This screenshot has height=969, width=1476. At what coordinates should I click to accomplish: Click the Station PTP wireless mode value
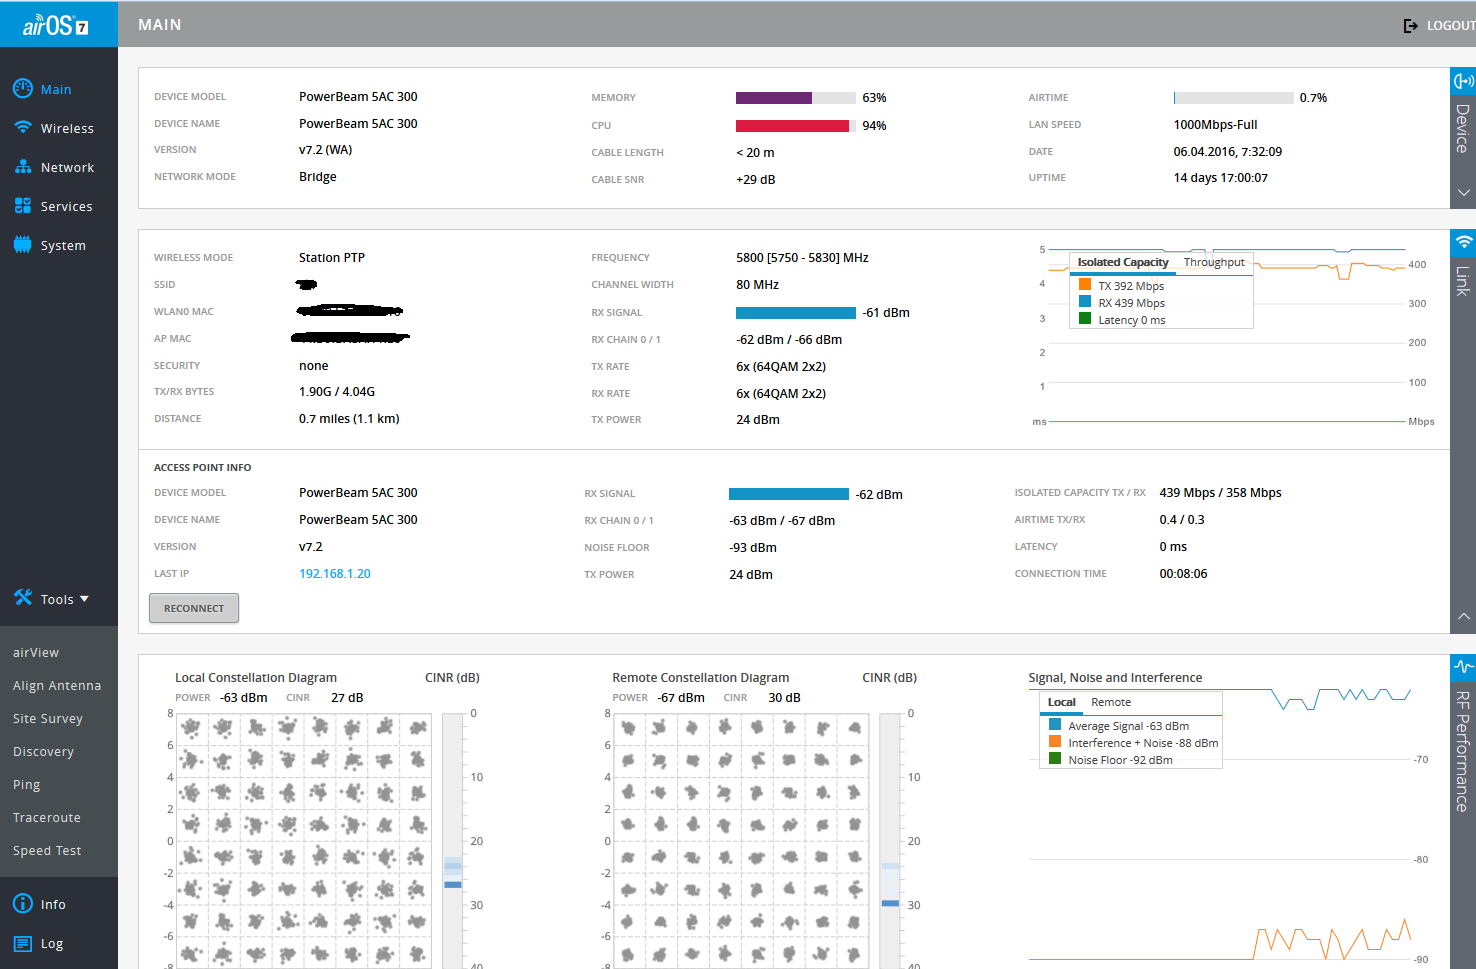point(332,257)
